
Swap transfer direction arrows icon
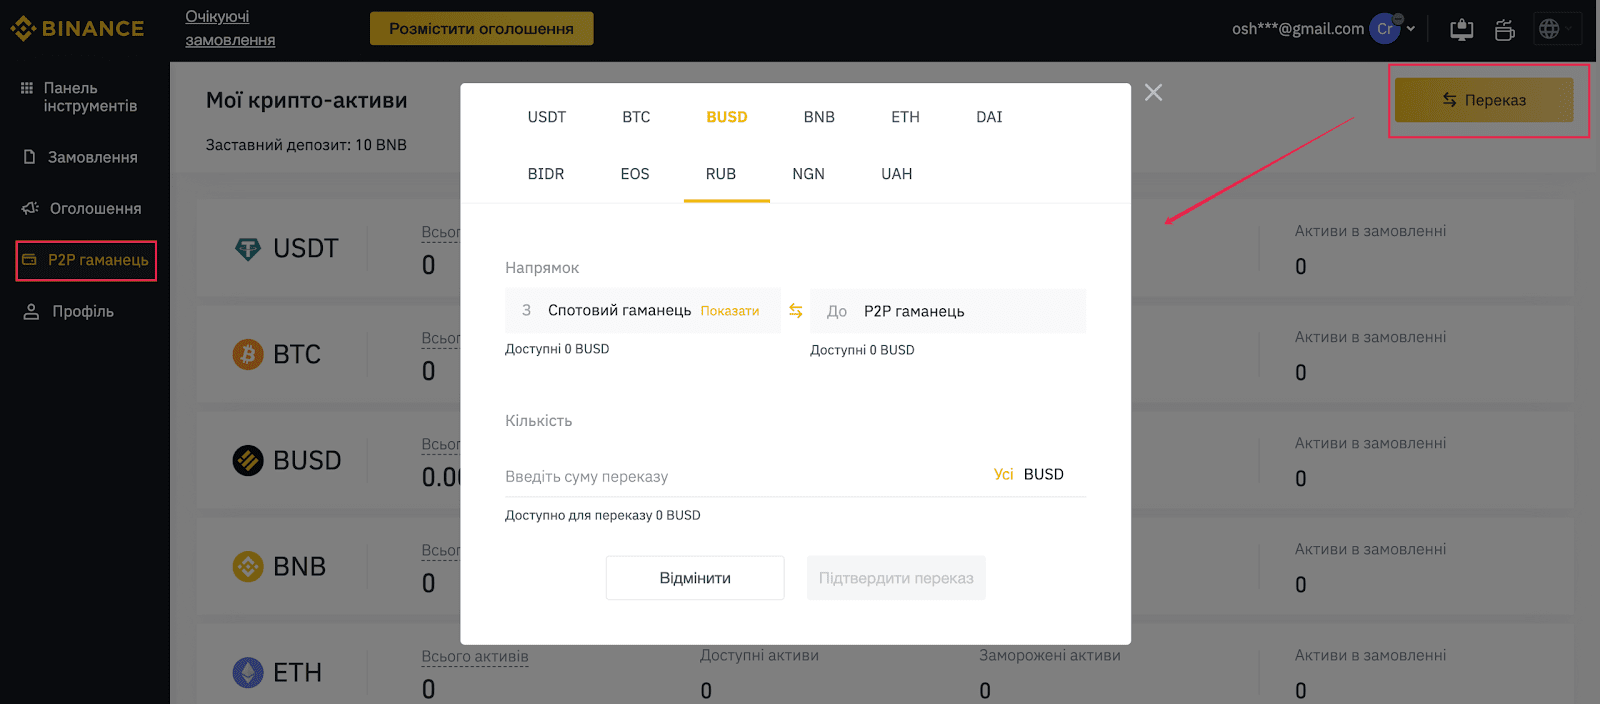pyautogui.click(x=796, y=311)
